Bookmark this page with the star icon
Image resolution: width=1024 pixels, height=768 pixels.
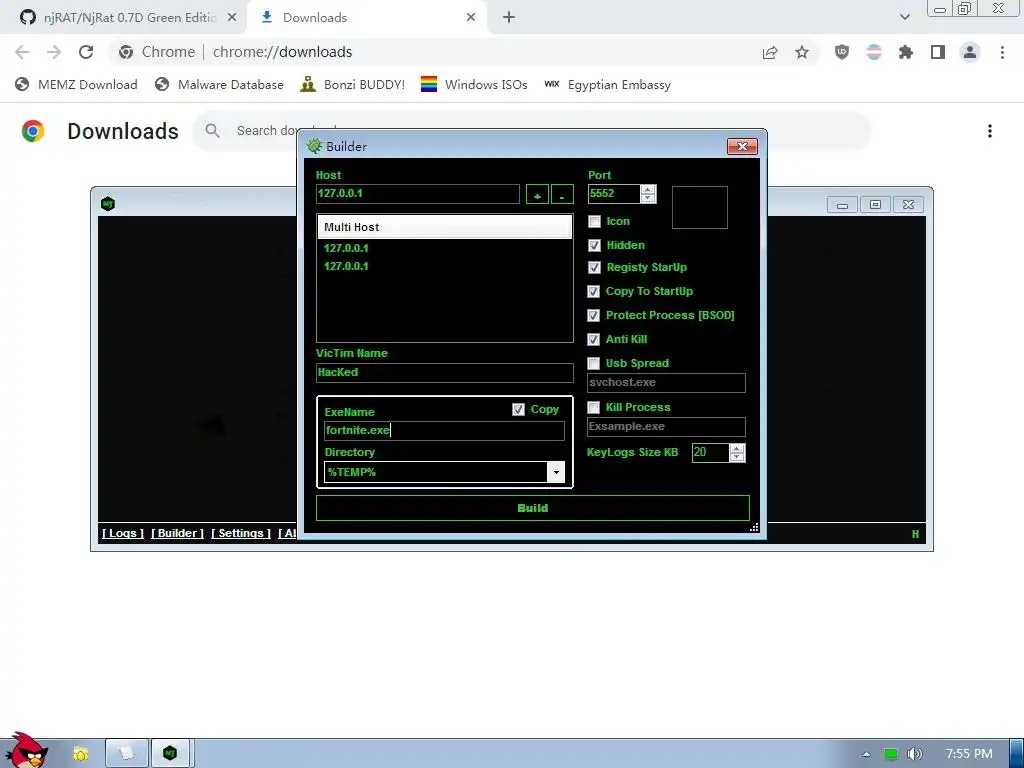point(802,52)
